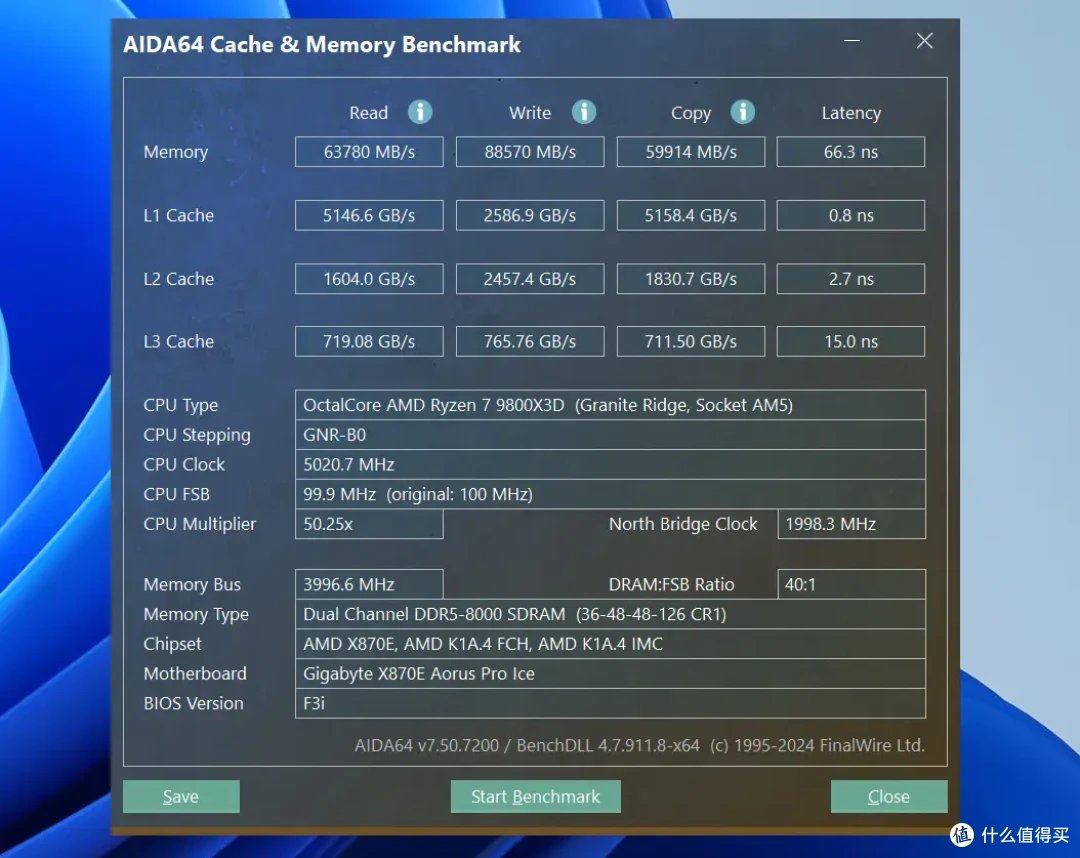This screenshot has height=858, width=1080.
Task: Click the CPU Multiplier field 50.25x
Action: pos(369,524)
